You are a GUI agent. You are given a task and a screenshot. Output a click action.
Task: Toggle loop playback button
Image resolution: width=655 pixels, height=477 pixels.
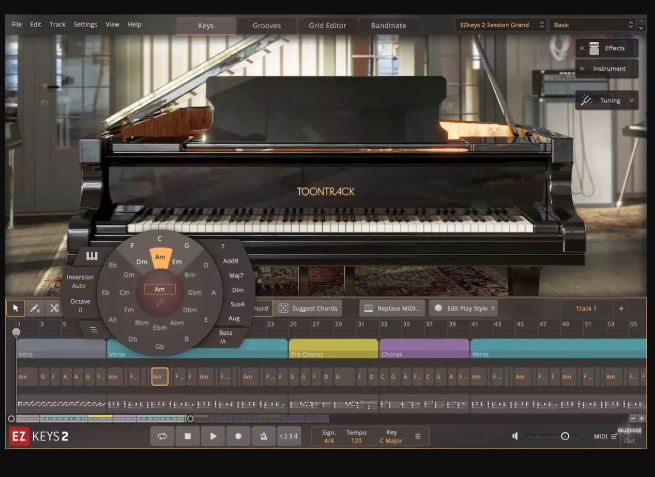[162, 436]
